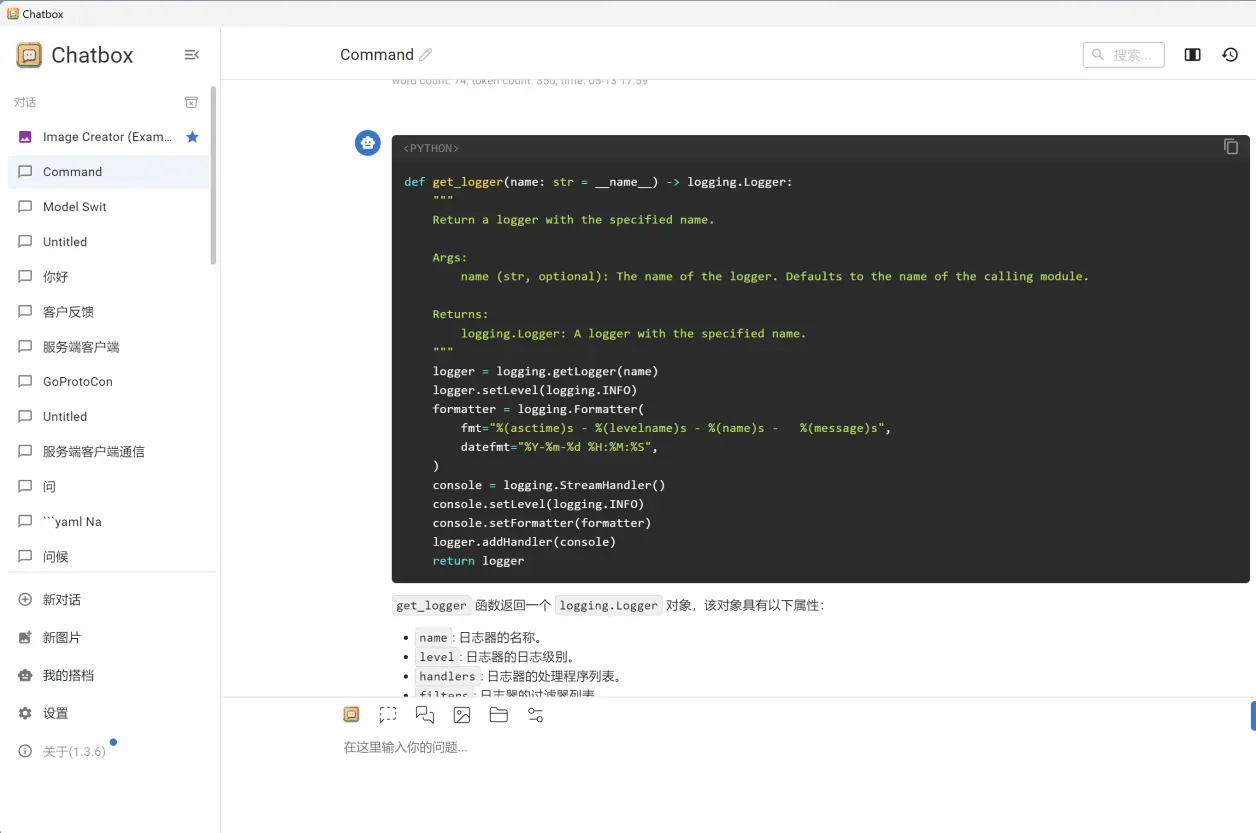Attach a file using folder icon
1256x833 pixels.
[x=499, y=715]
